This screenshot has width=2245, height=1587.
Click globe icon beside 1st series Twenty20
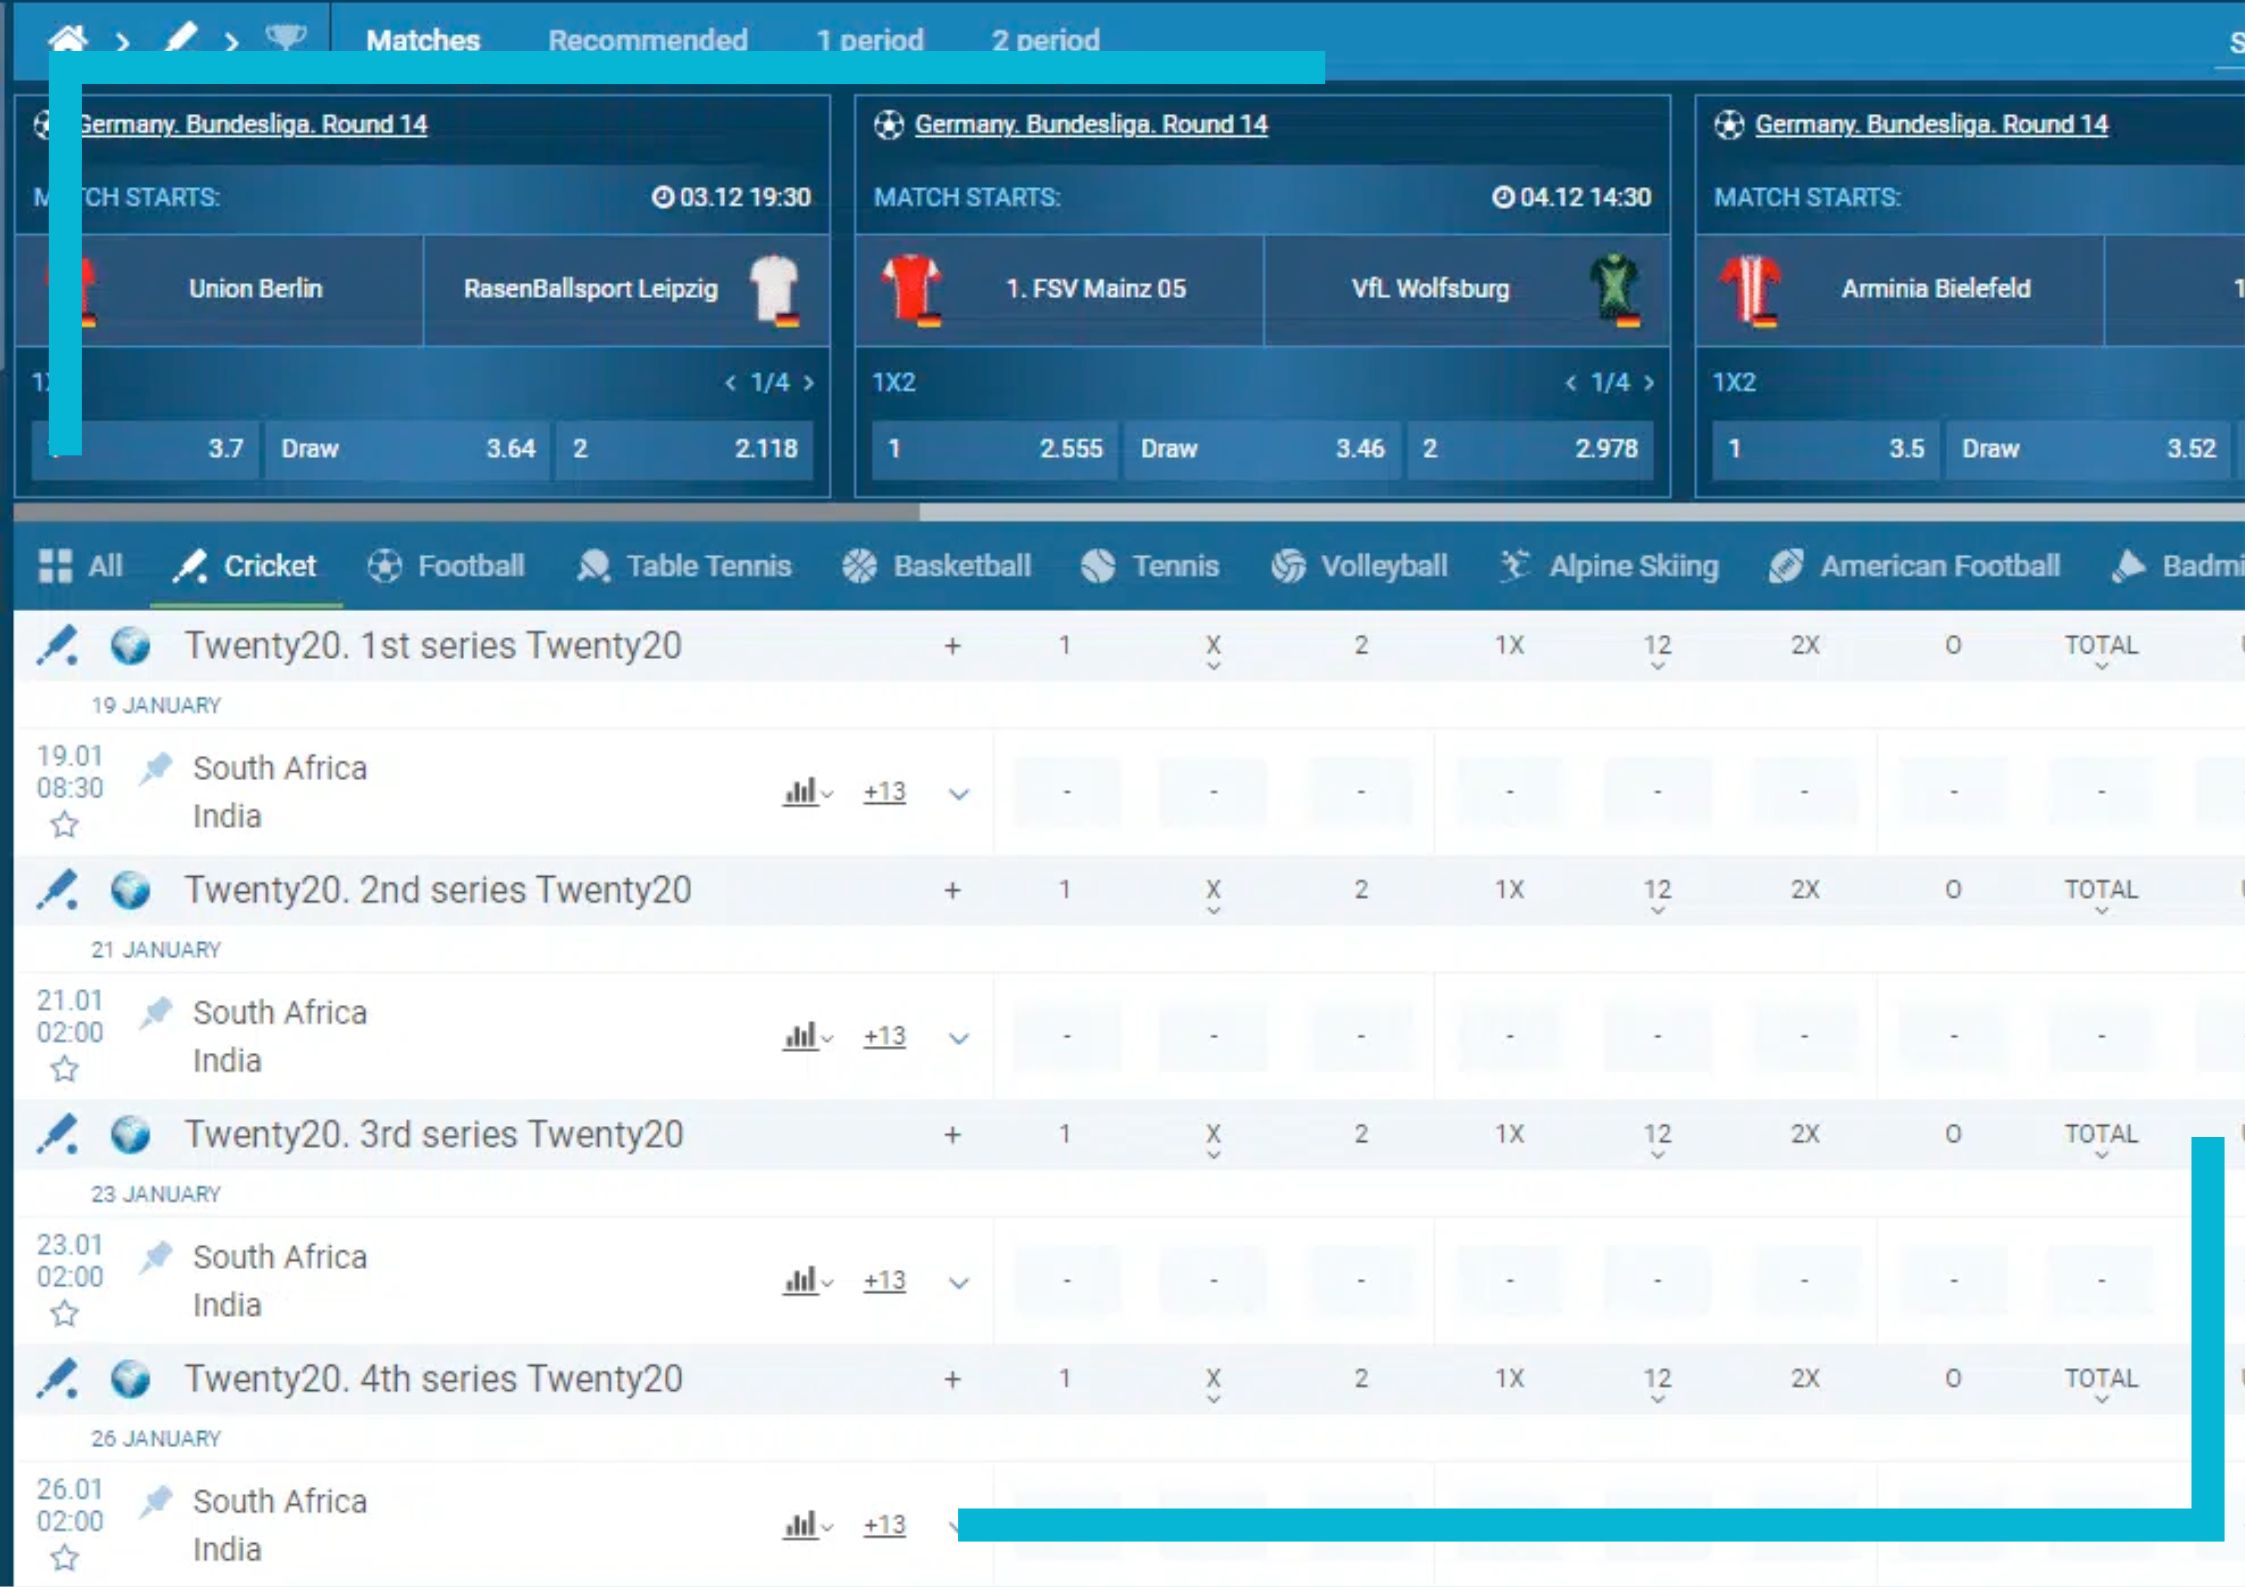(130, 646)
